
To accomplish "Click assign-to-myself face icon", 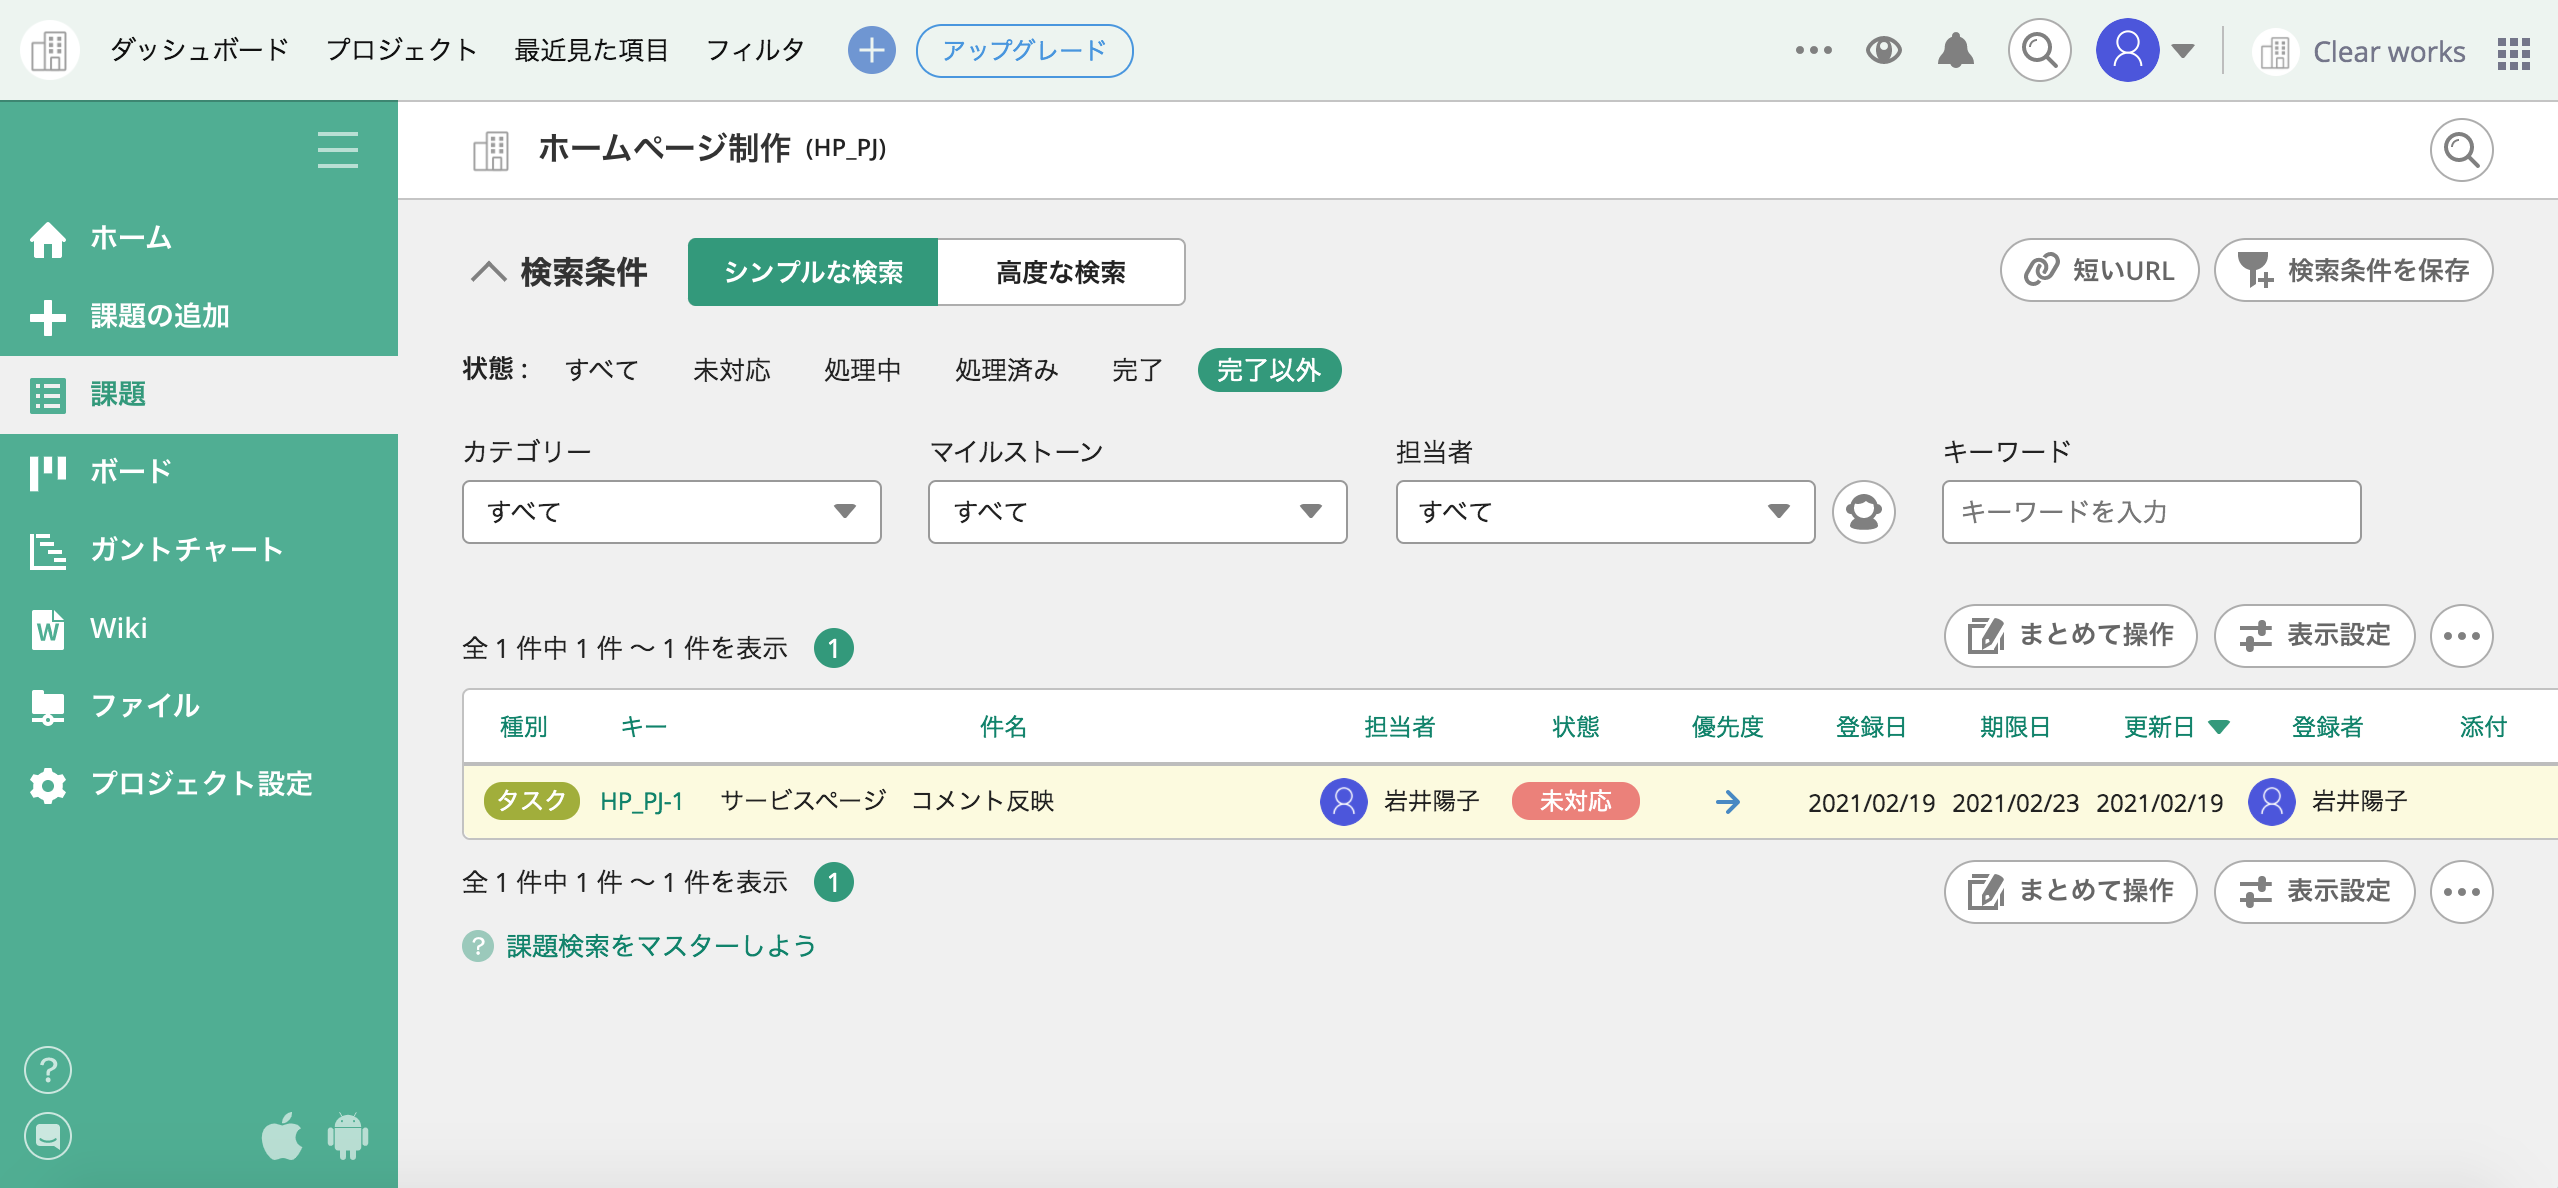I will coord(1863,512).
